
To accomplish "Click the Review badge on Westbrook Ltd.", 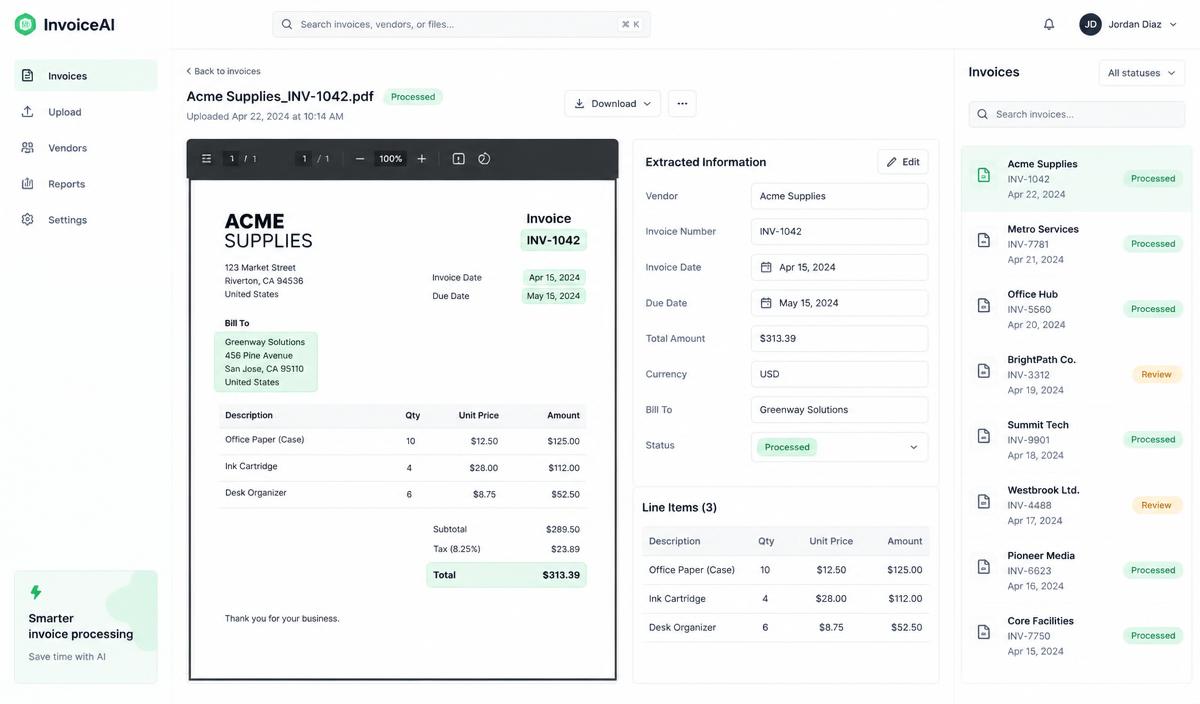I will (1156, 505).
